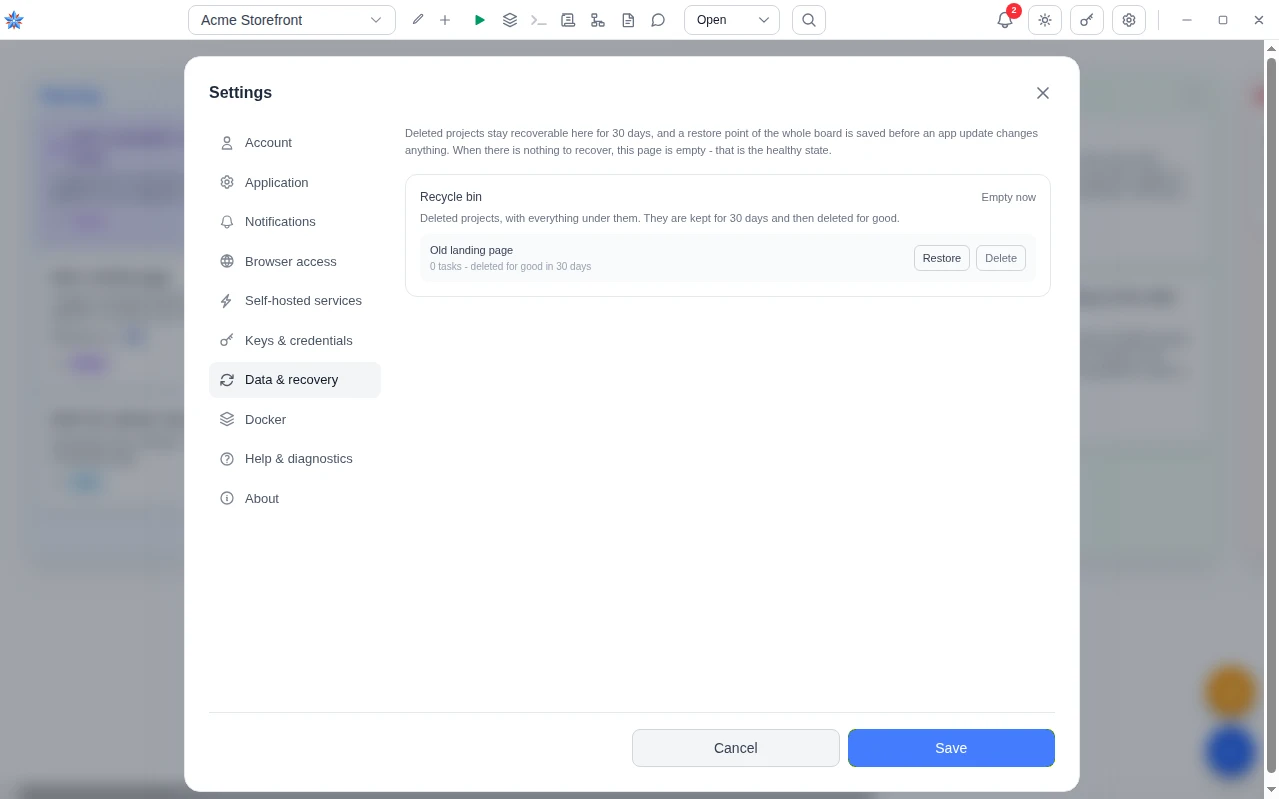The height and width of the screenshot is (799, 1279).
Task: Toggle the sun theme icon
Action: coord(1045,20)
